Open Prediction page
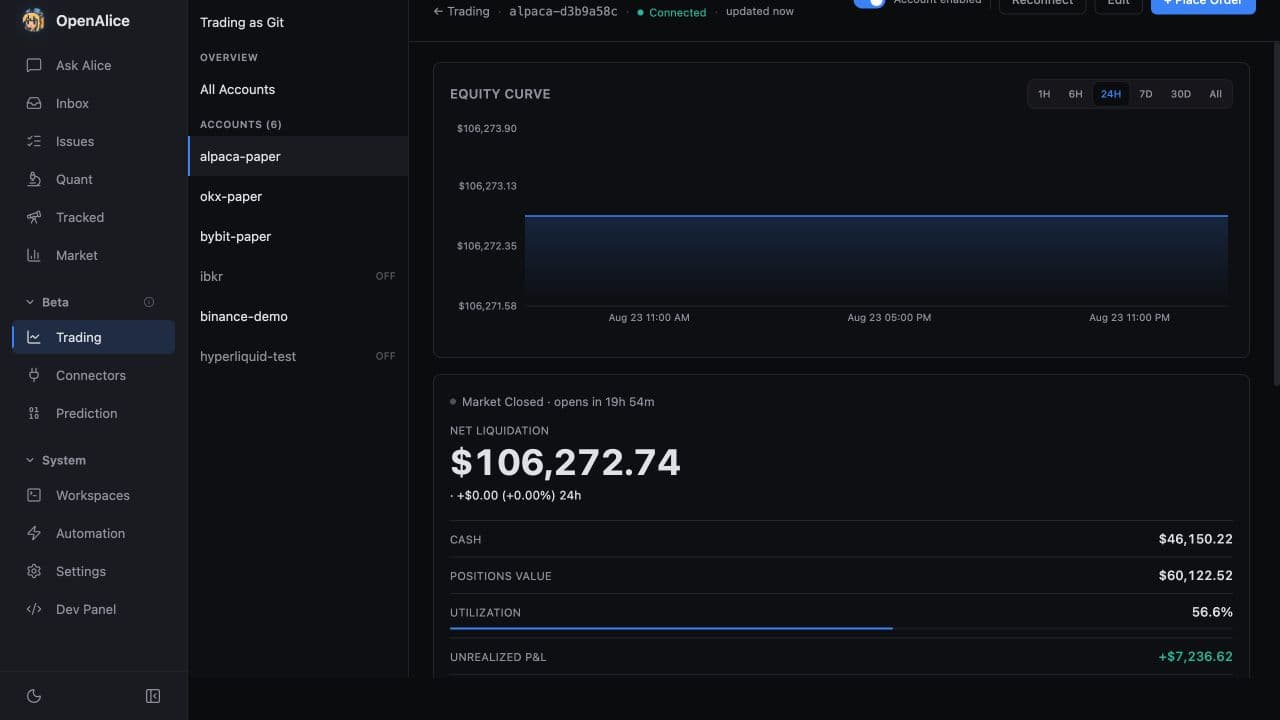1280x720 pixels. pos(94,413)
